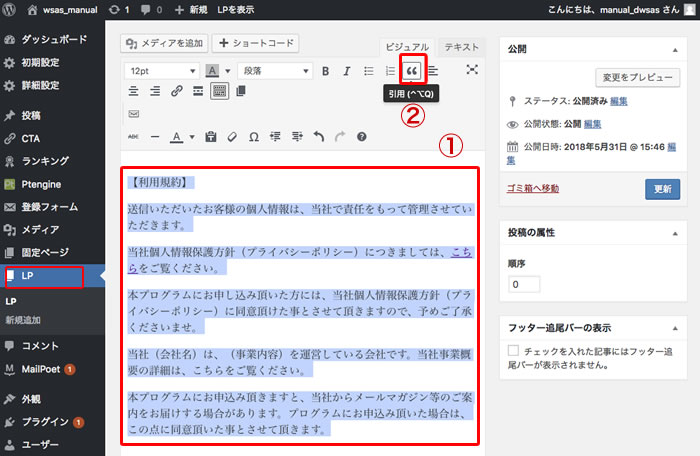This screenshot has width=700, height=456.
Task: Click the ゴミ箱へ移動 trash link
Action: (541, 188)
